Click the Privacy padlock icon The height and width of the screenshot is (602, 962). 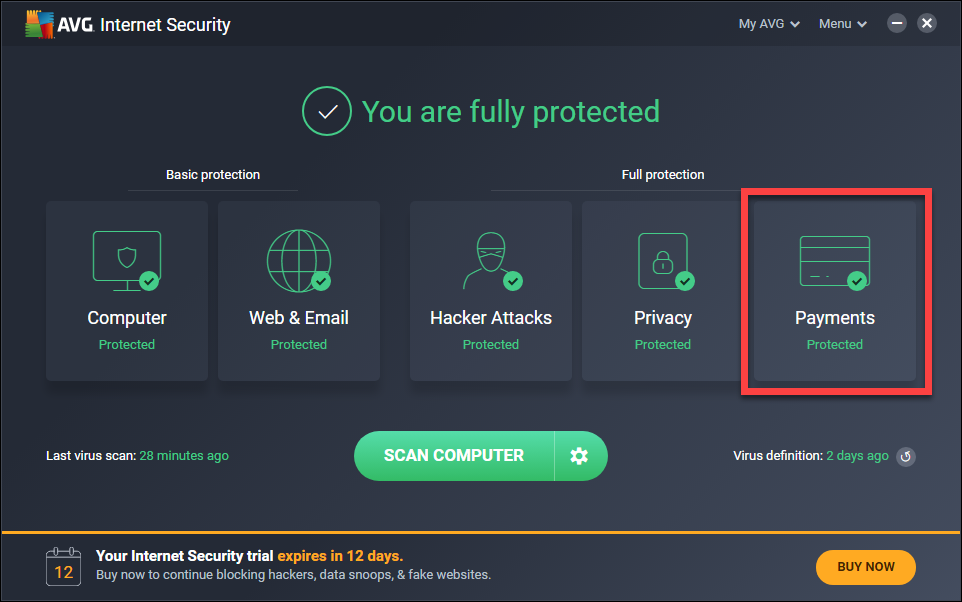click(665, 261)
